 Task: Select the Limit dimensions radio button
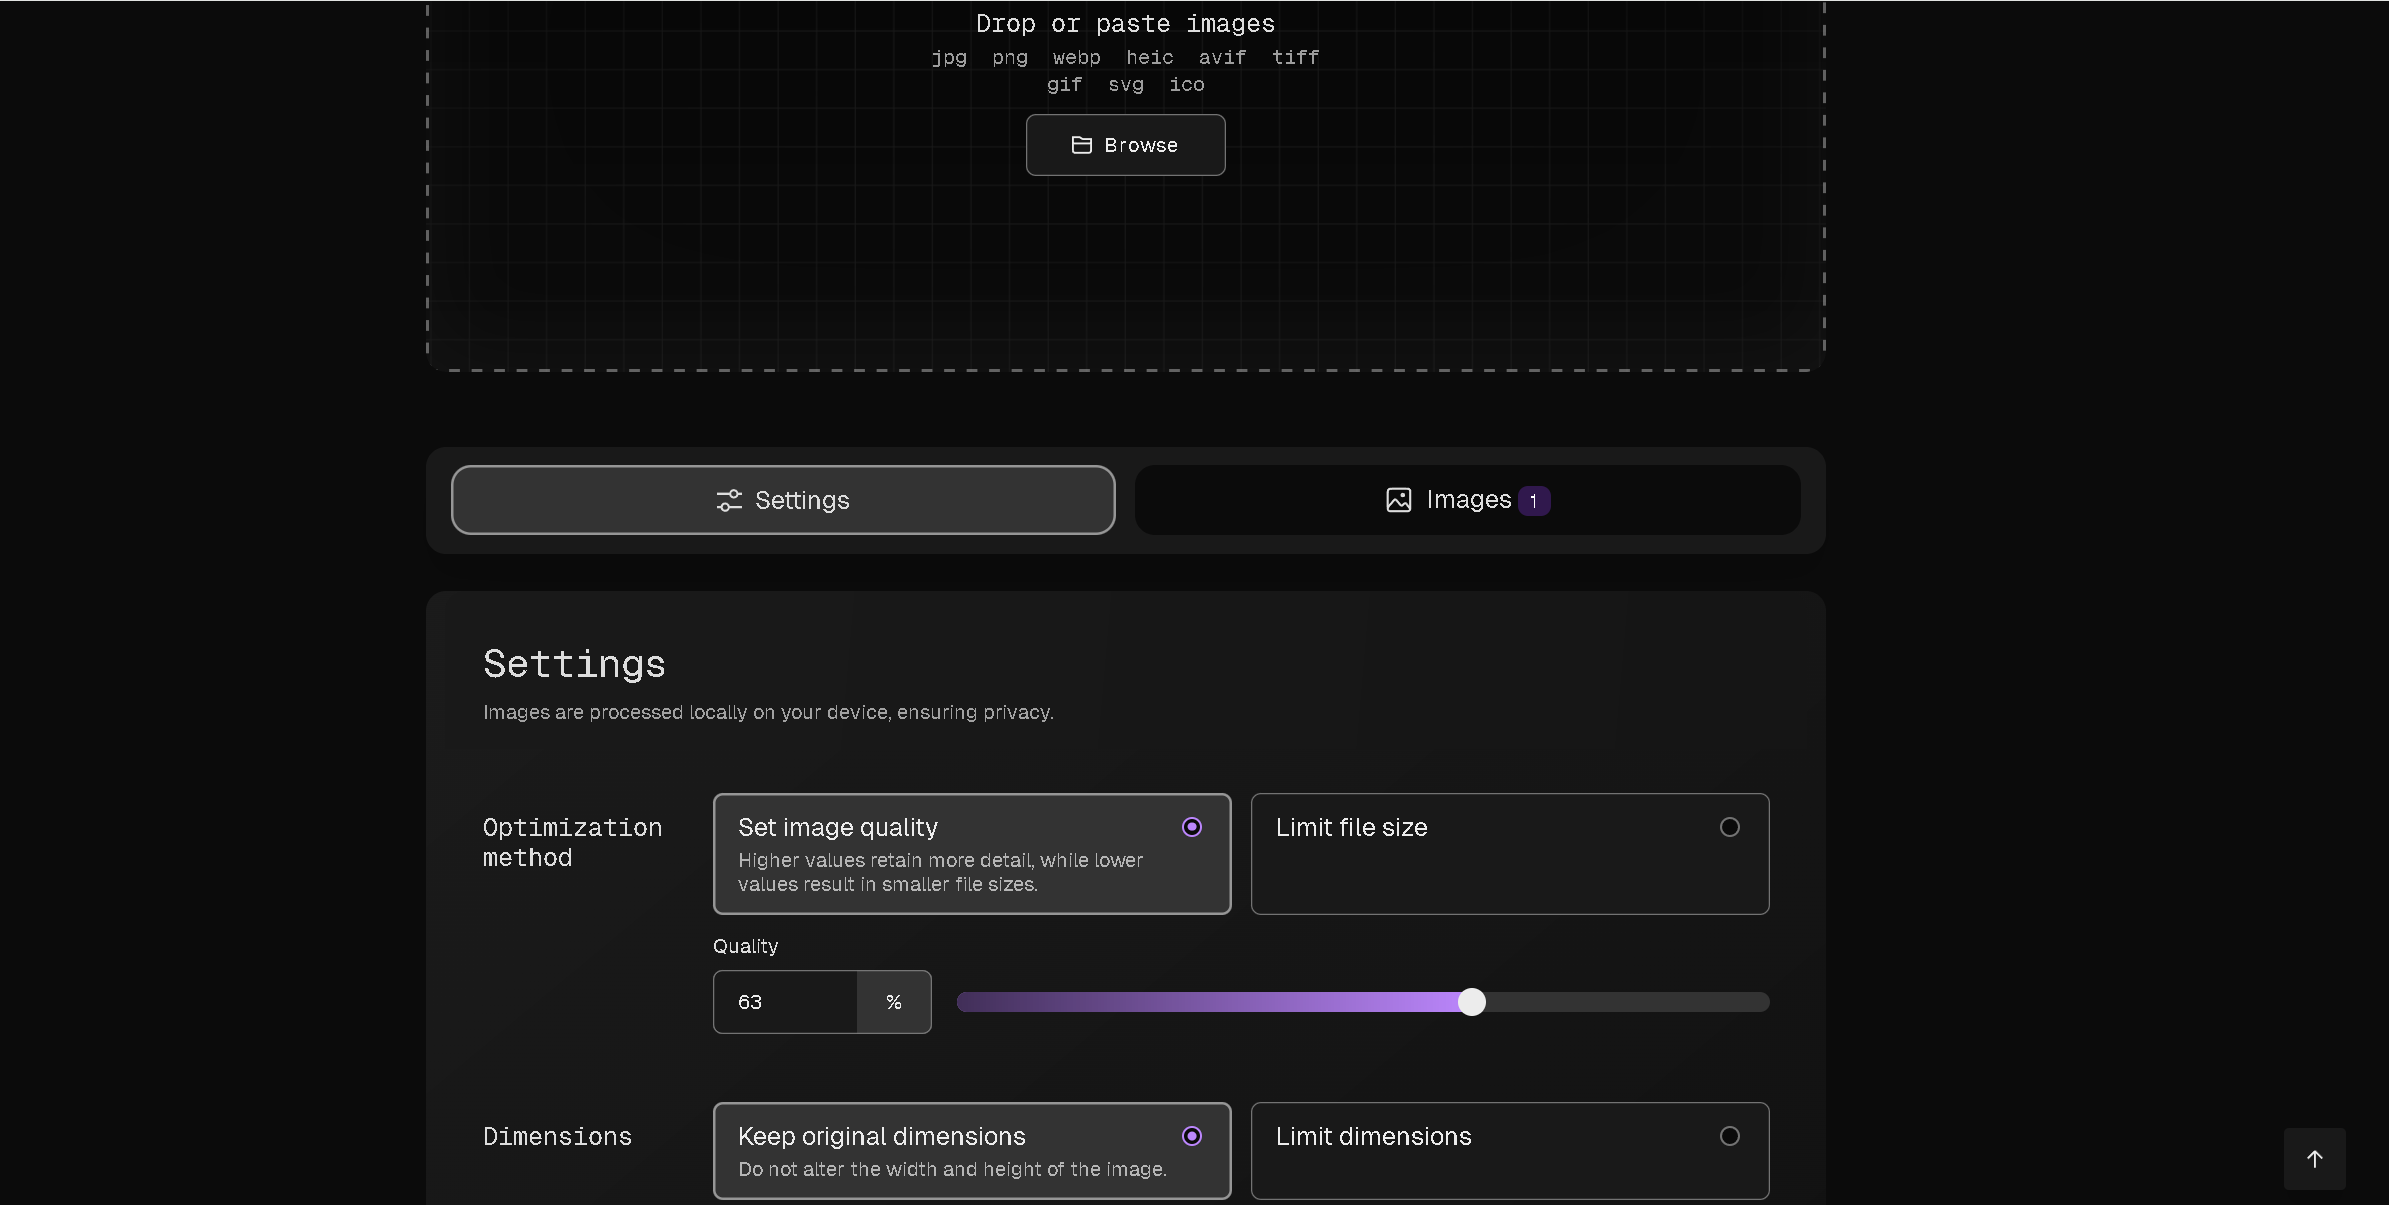(x=1729, y=1136)
